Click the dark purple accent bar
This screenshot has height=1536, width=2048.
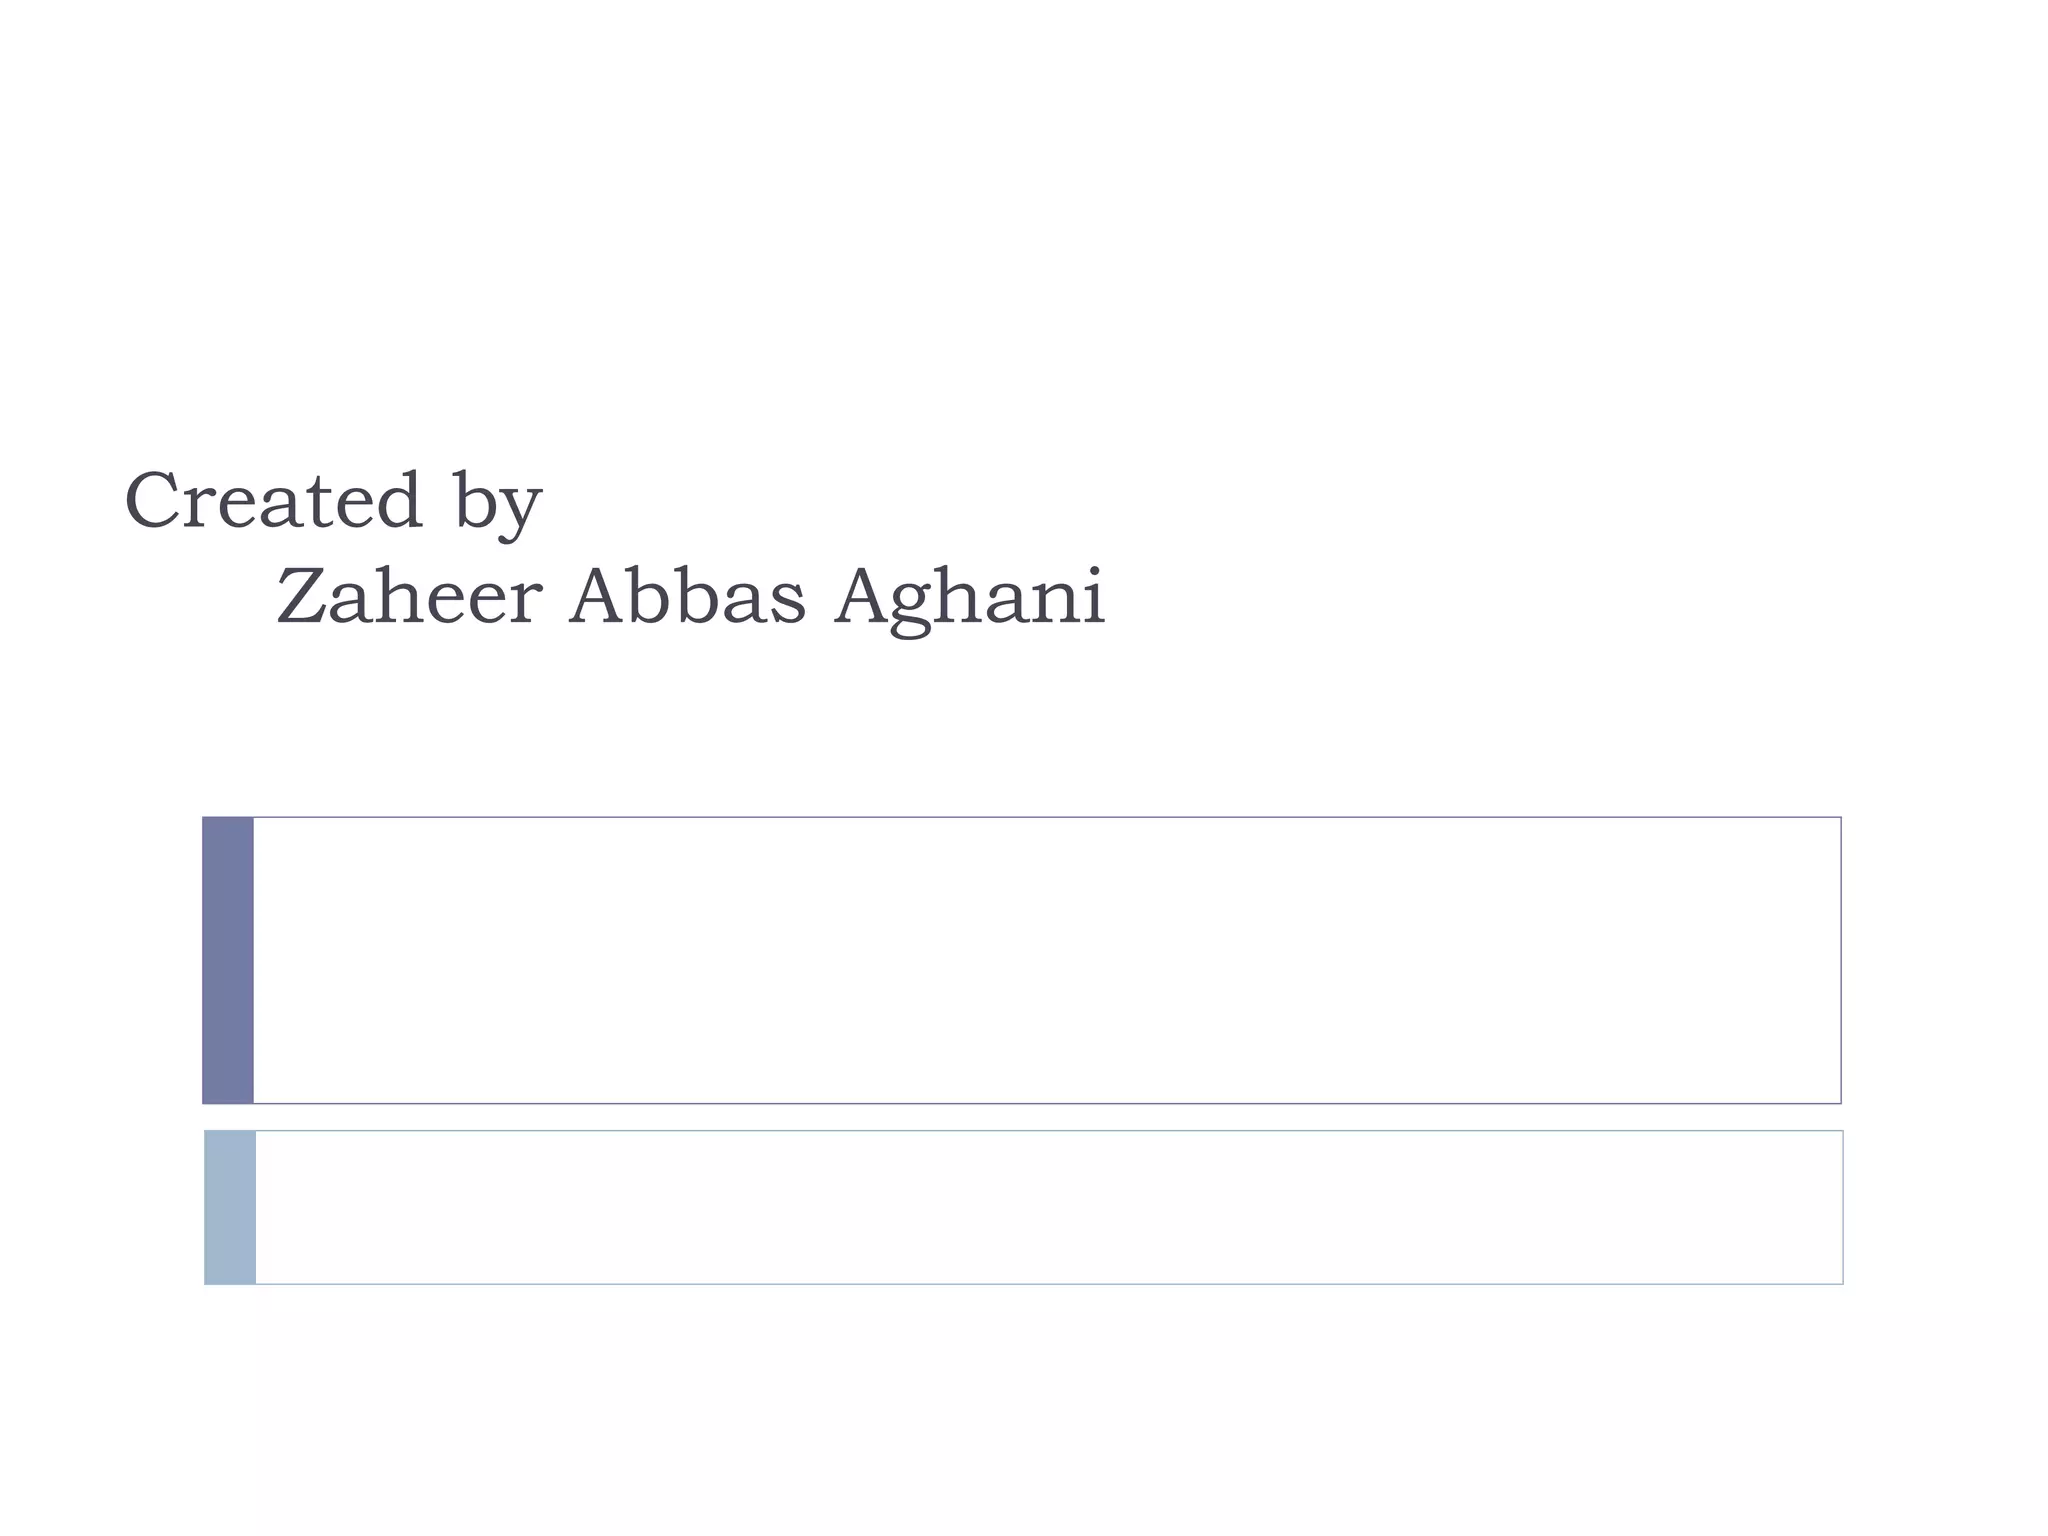(x=228, y=960)
